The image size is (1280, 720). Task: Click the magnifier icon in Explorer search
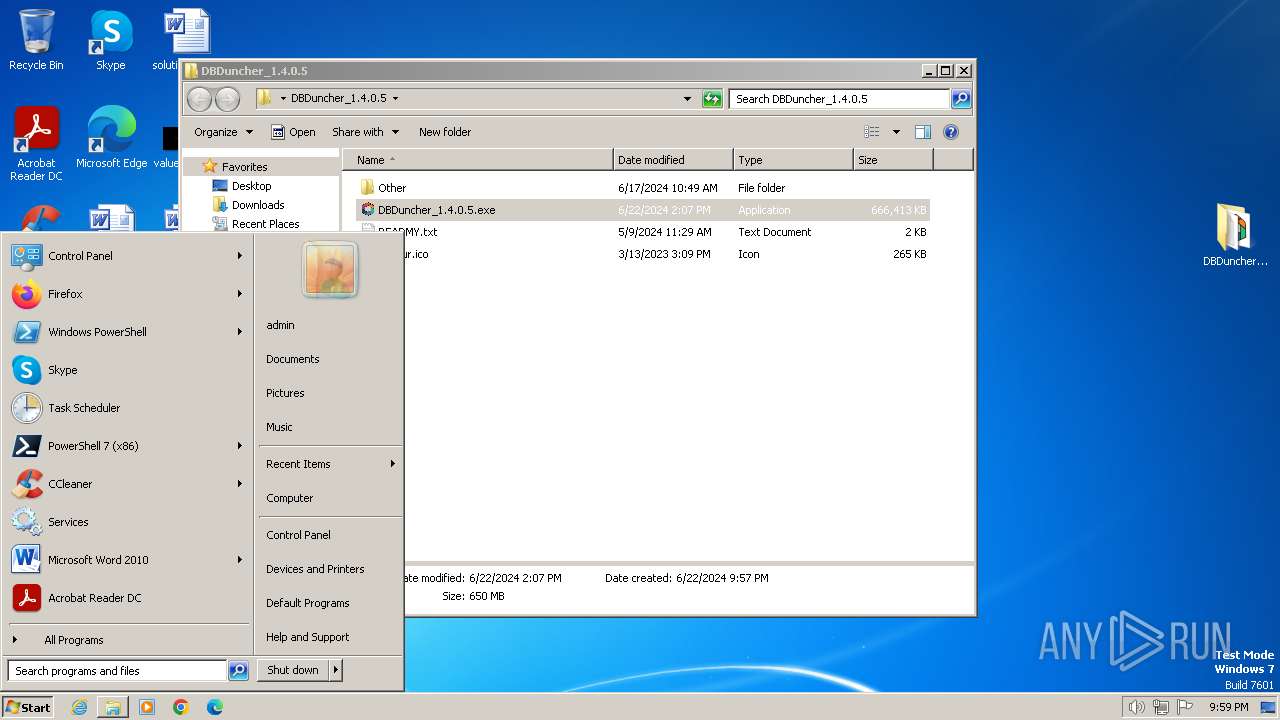click(x=960, y=99)
